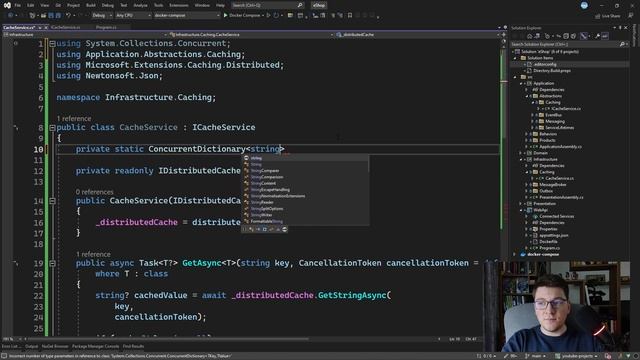Image resolution: width=640 pixels, height=360 pixels.
Task: Switch to the second CacheService.cs tab
Action: [x=65, y=27]
